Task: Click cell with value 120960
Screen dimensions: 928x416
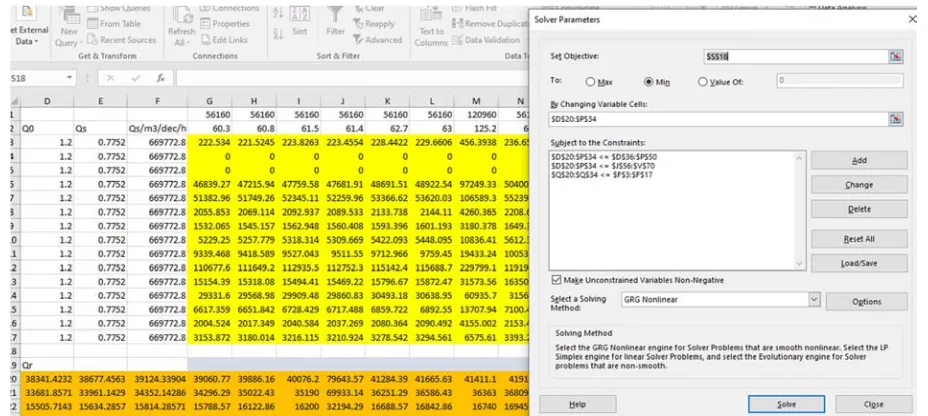Action: pos(476,115)
